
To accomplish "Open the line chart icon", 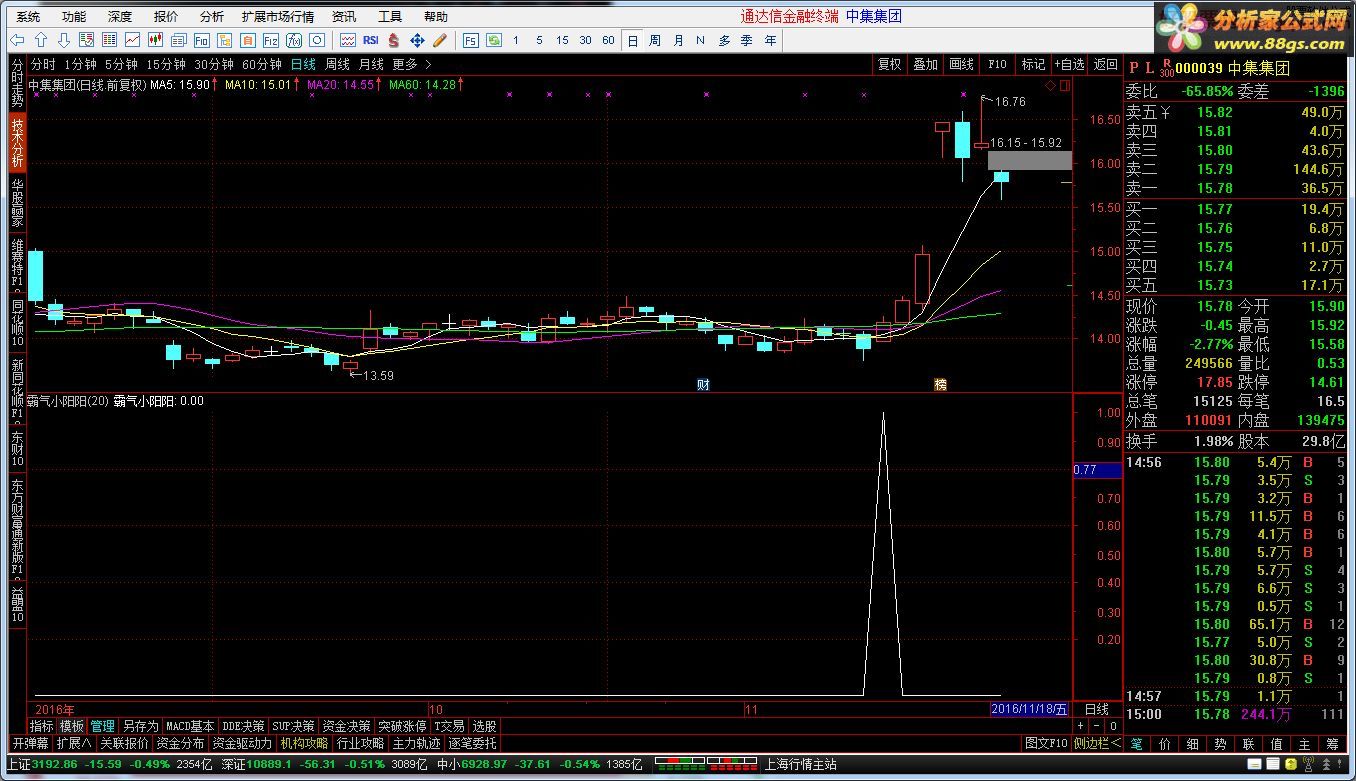I will coord(132,40).
